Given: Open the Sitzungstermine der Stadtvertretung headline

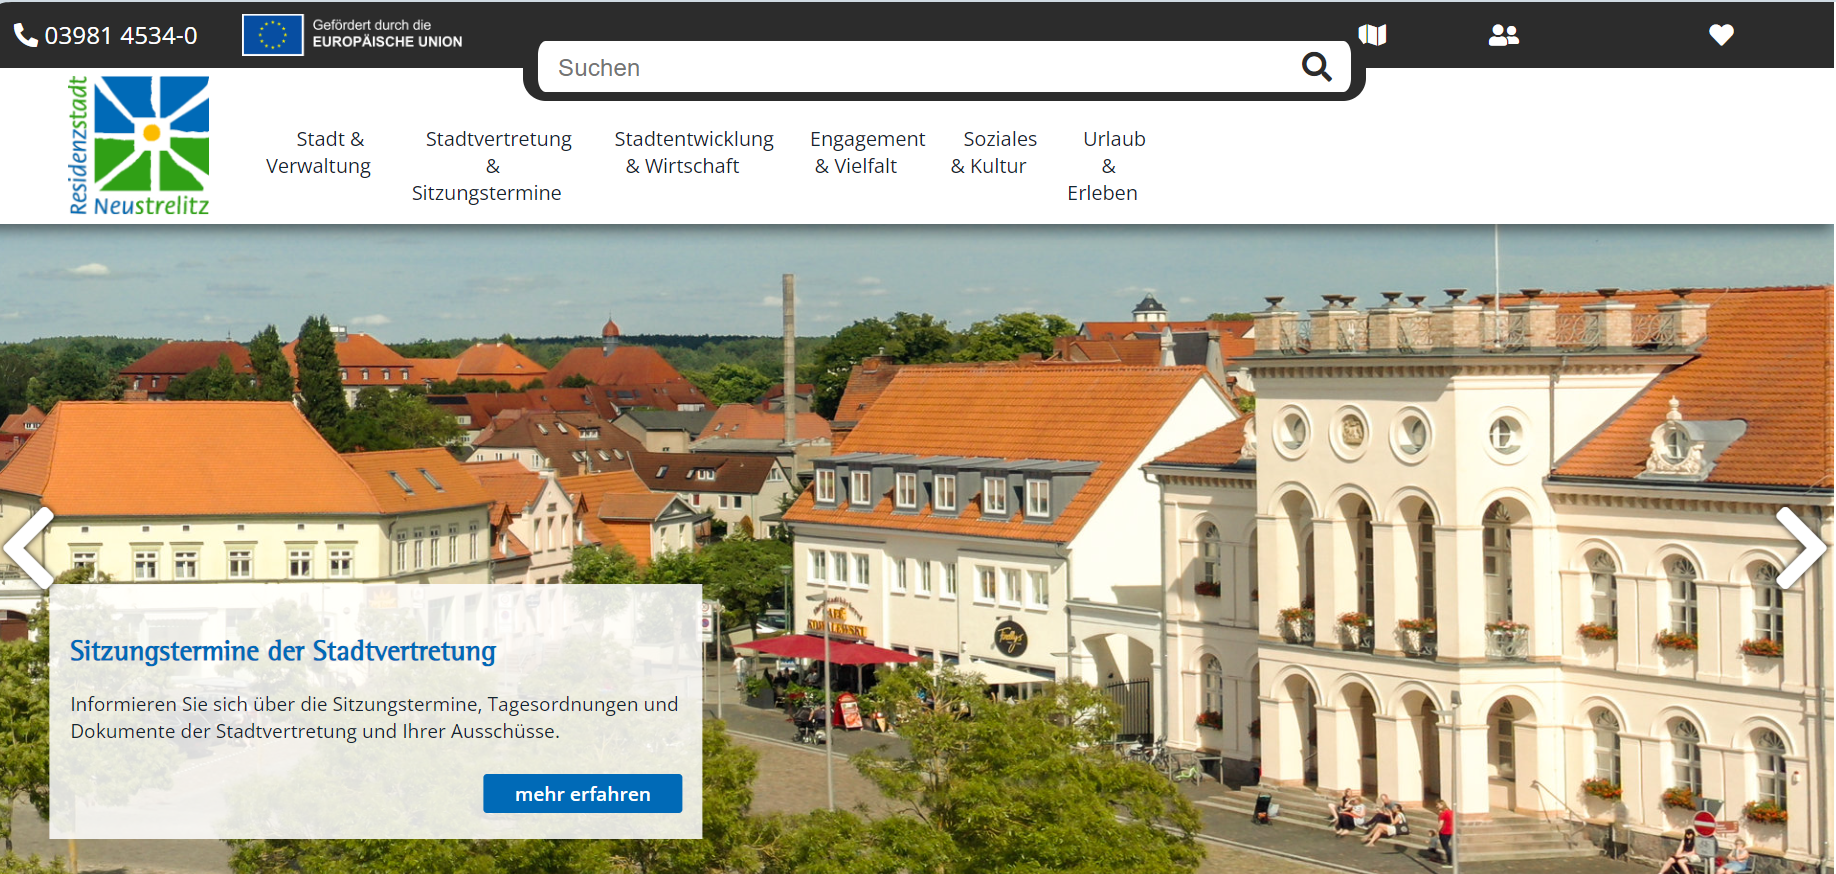Looking at the screenshot, I should [x=283, y=651].
